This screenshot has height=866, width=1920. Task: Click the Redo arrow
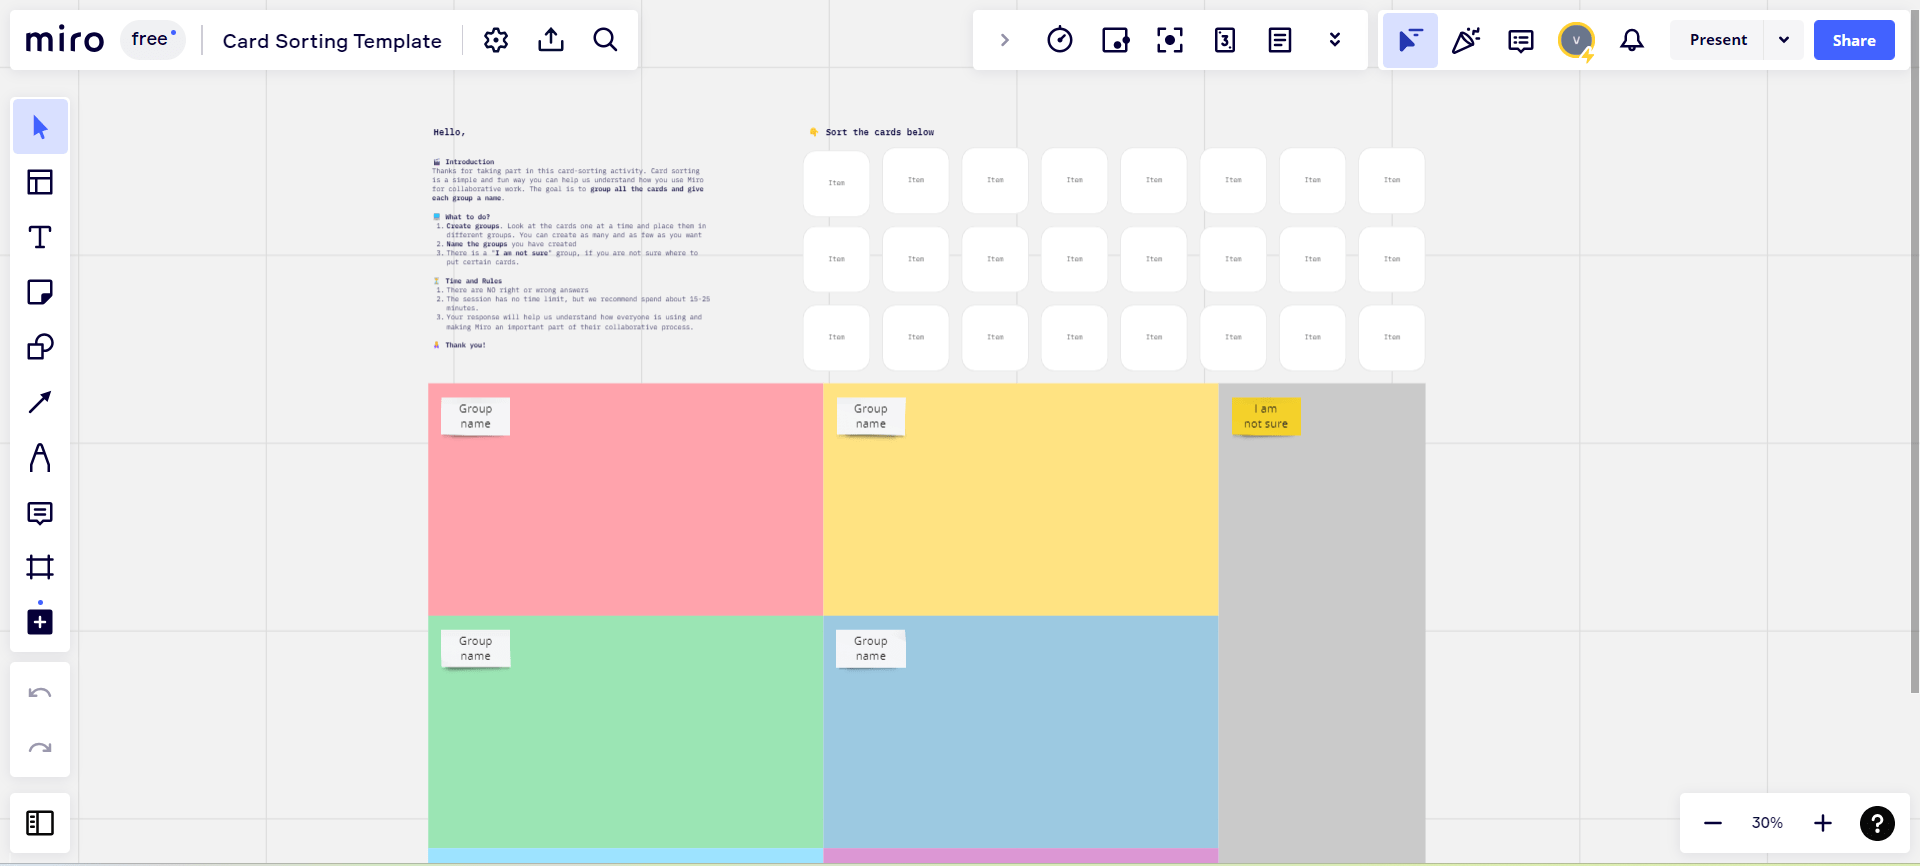pos(40,748)
